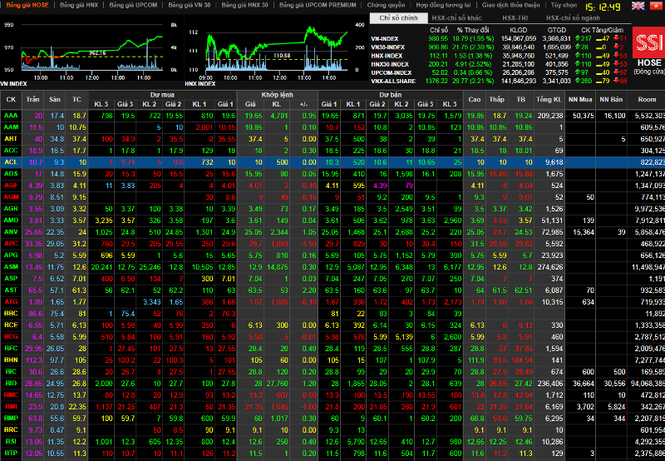Select stock symbol BMP

pos(11,418)
